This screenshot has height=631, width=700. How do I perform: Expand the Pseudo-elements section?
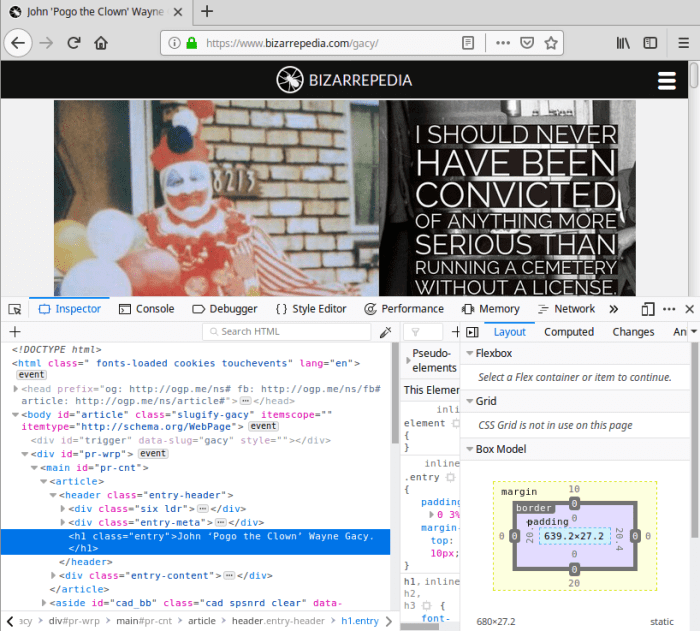tap(407, 355)
